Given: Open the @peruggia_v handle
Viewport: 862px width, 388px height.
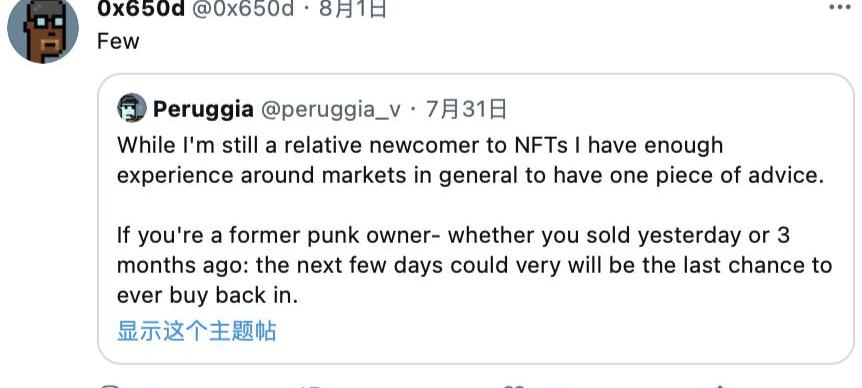Looking at the screenshot, I should click(330, 110).
